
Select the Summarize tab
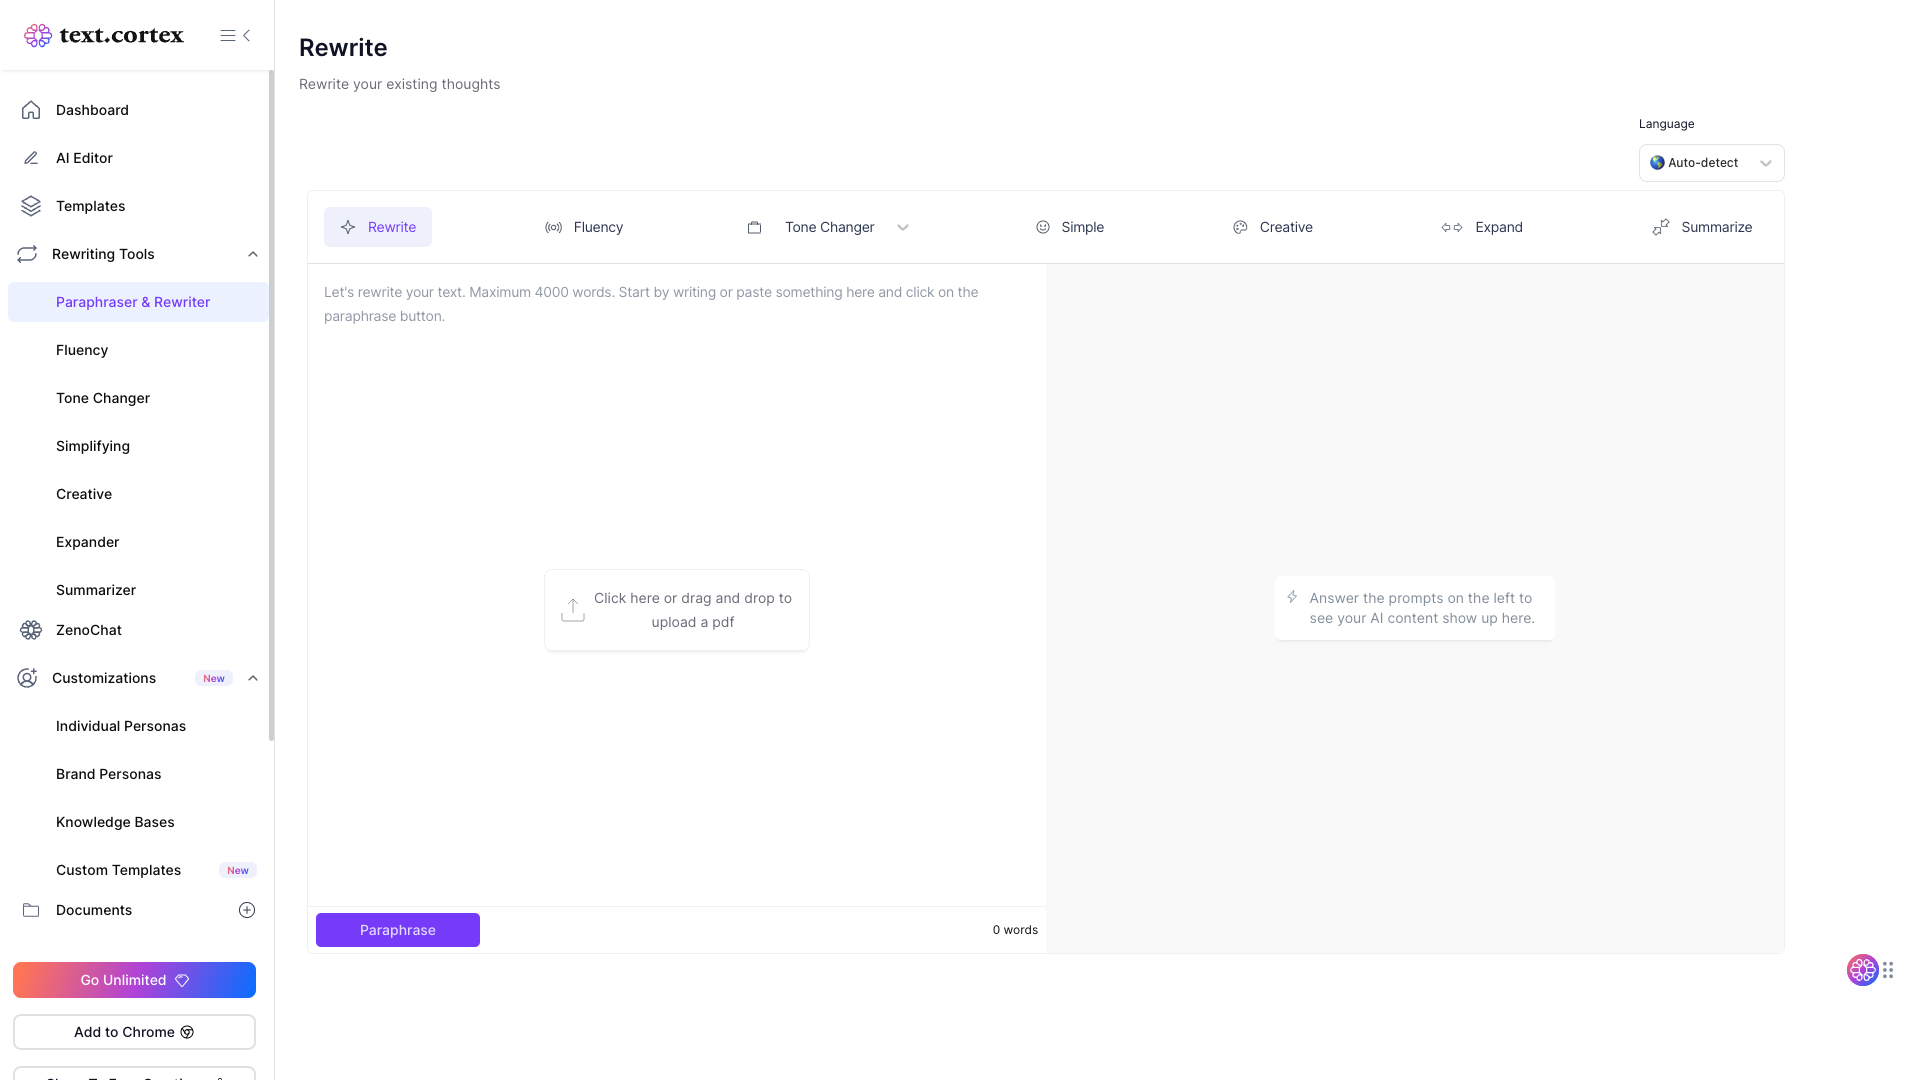point(1702,228)
